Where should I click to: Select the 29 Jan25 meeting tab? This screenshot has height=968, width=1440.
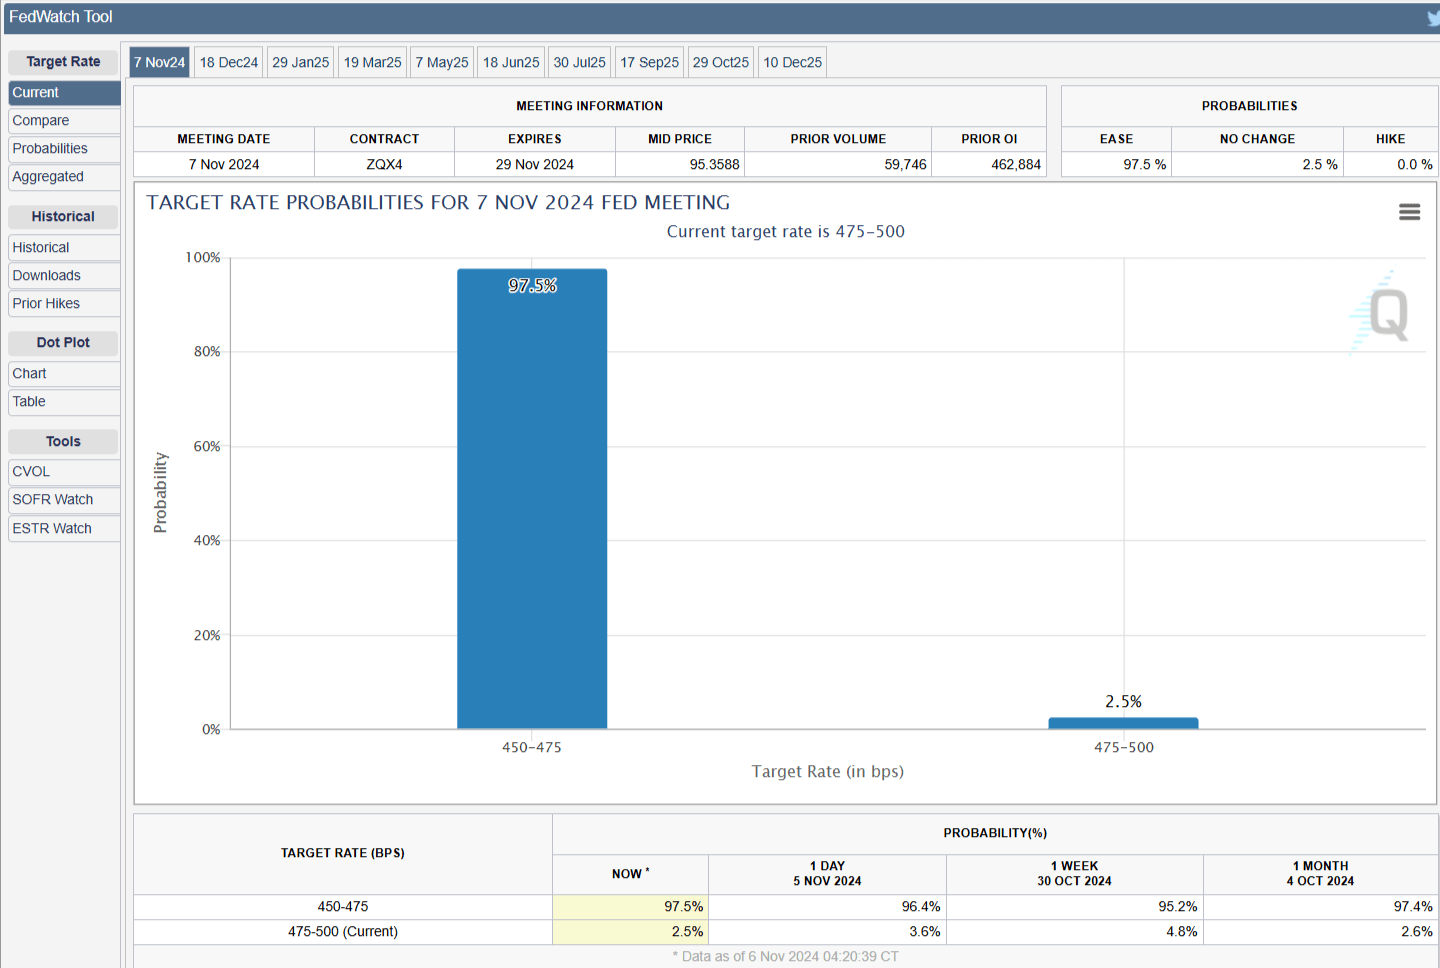point(300,62)
